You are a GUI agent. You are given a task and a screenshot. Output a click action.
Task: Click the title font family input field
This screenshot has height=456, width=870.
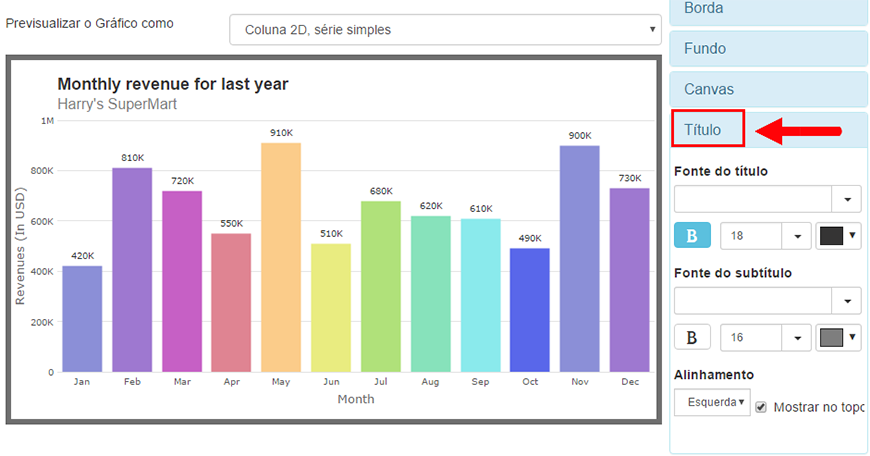(753, 199)
